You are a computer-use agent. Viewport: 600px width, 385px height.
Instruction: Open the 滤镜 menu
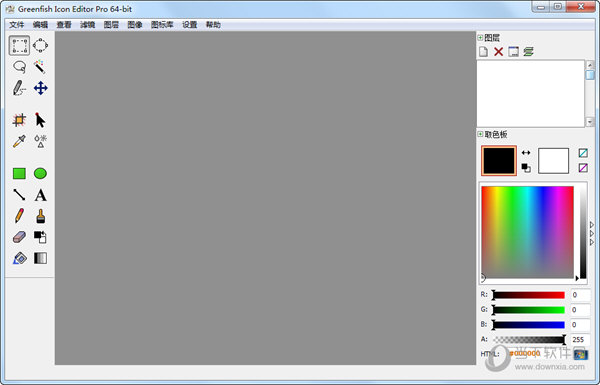coord(88,25)
